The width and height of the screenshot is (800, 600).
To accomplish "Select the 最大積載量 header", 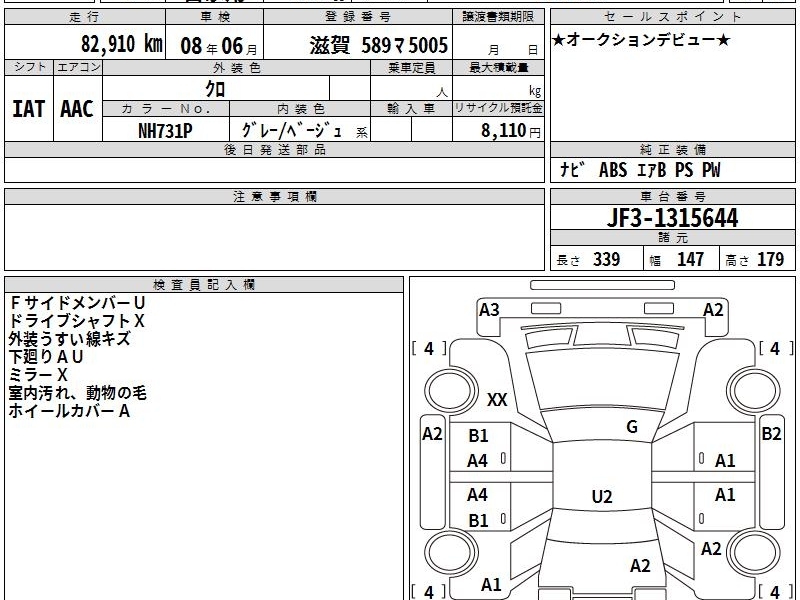I will point(498,67).
